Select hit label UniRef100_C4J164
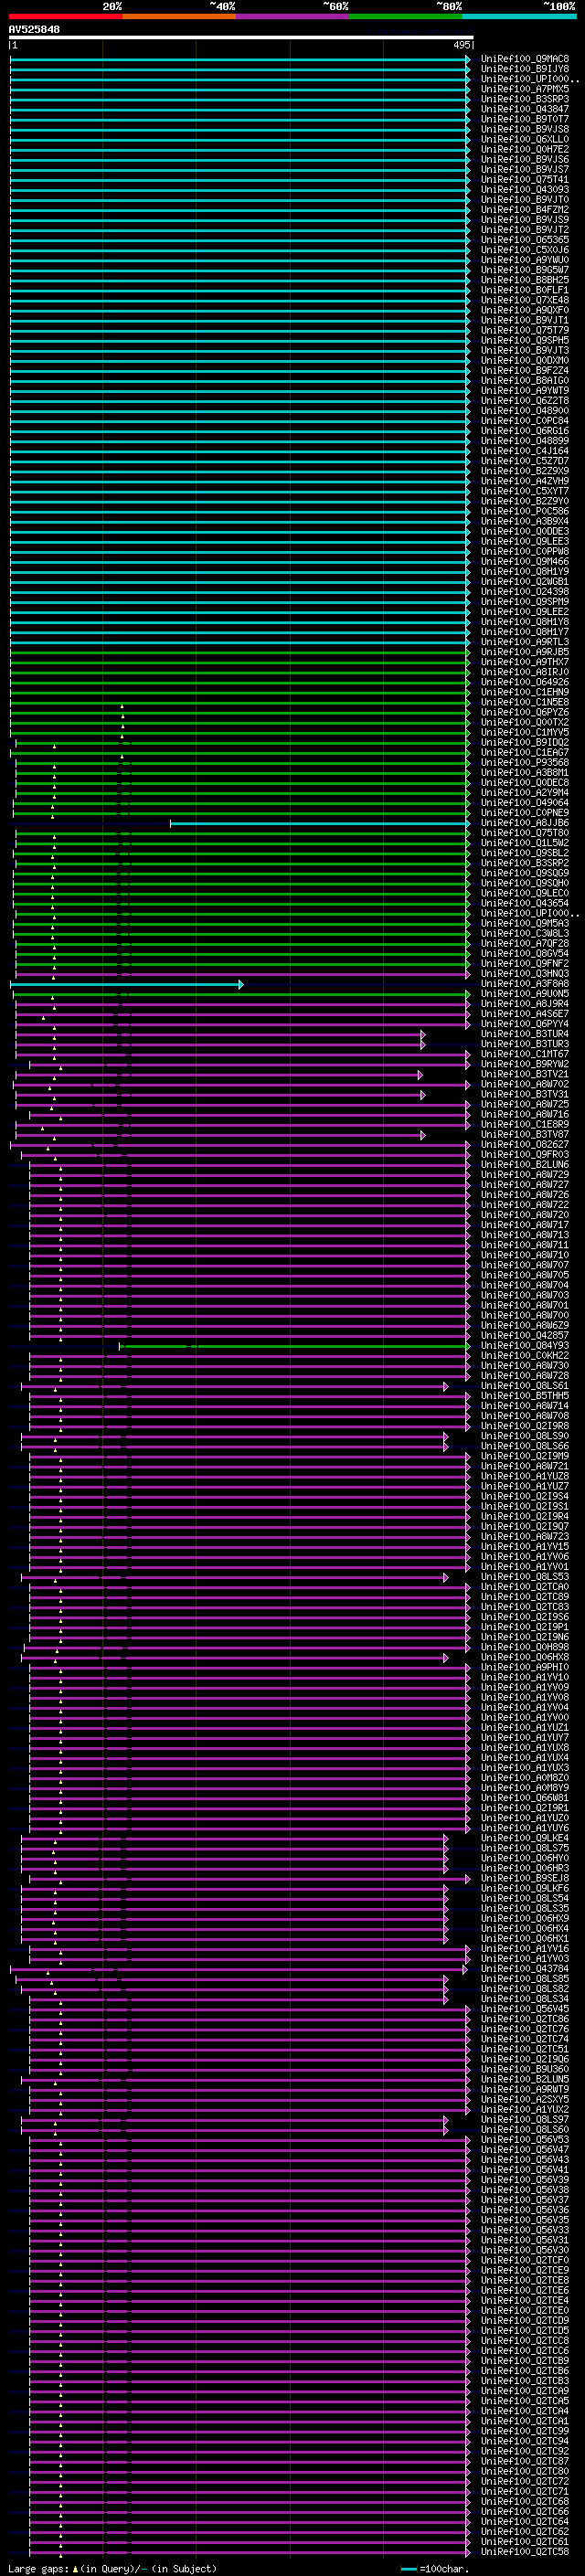585x2576 pixels. point(525,451)
